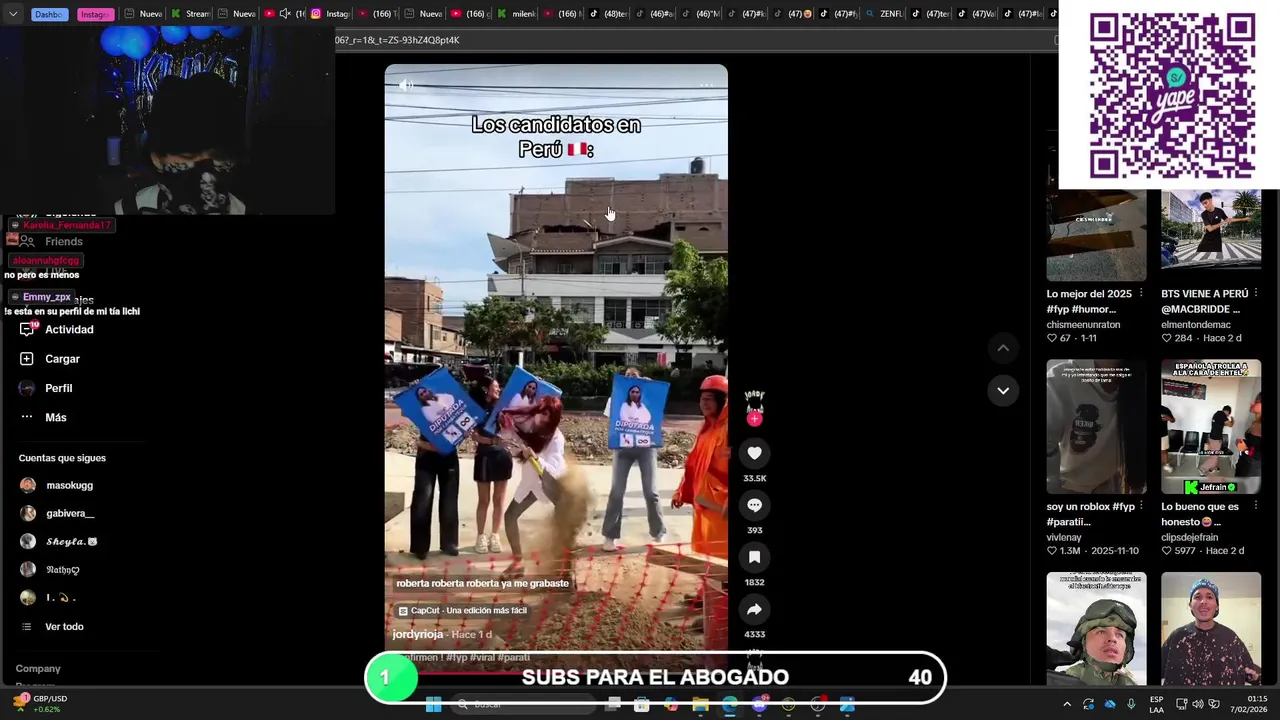1280x720 pixels.
Task: Switch to Stream browser tab
Action: click(190, 14)
